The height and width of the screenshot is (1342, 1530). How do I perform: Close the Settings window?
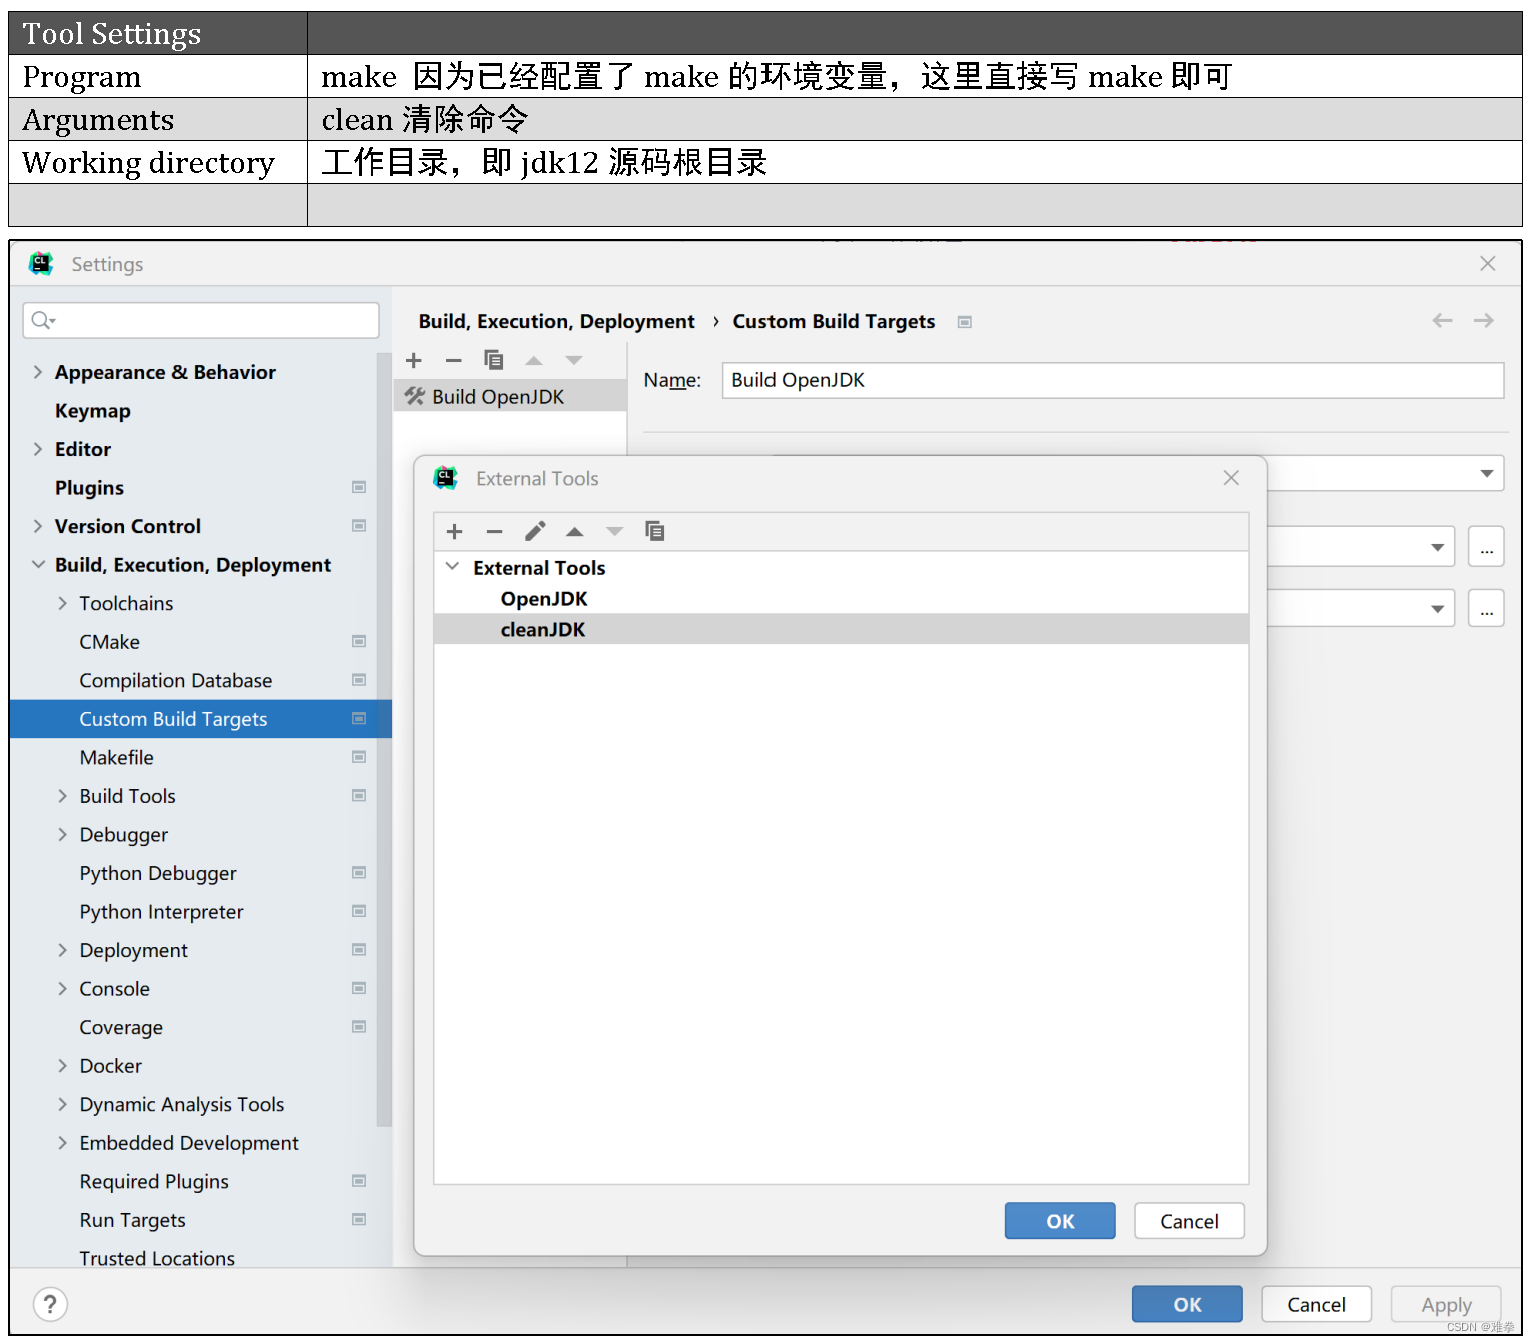click(1487, 263)
